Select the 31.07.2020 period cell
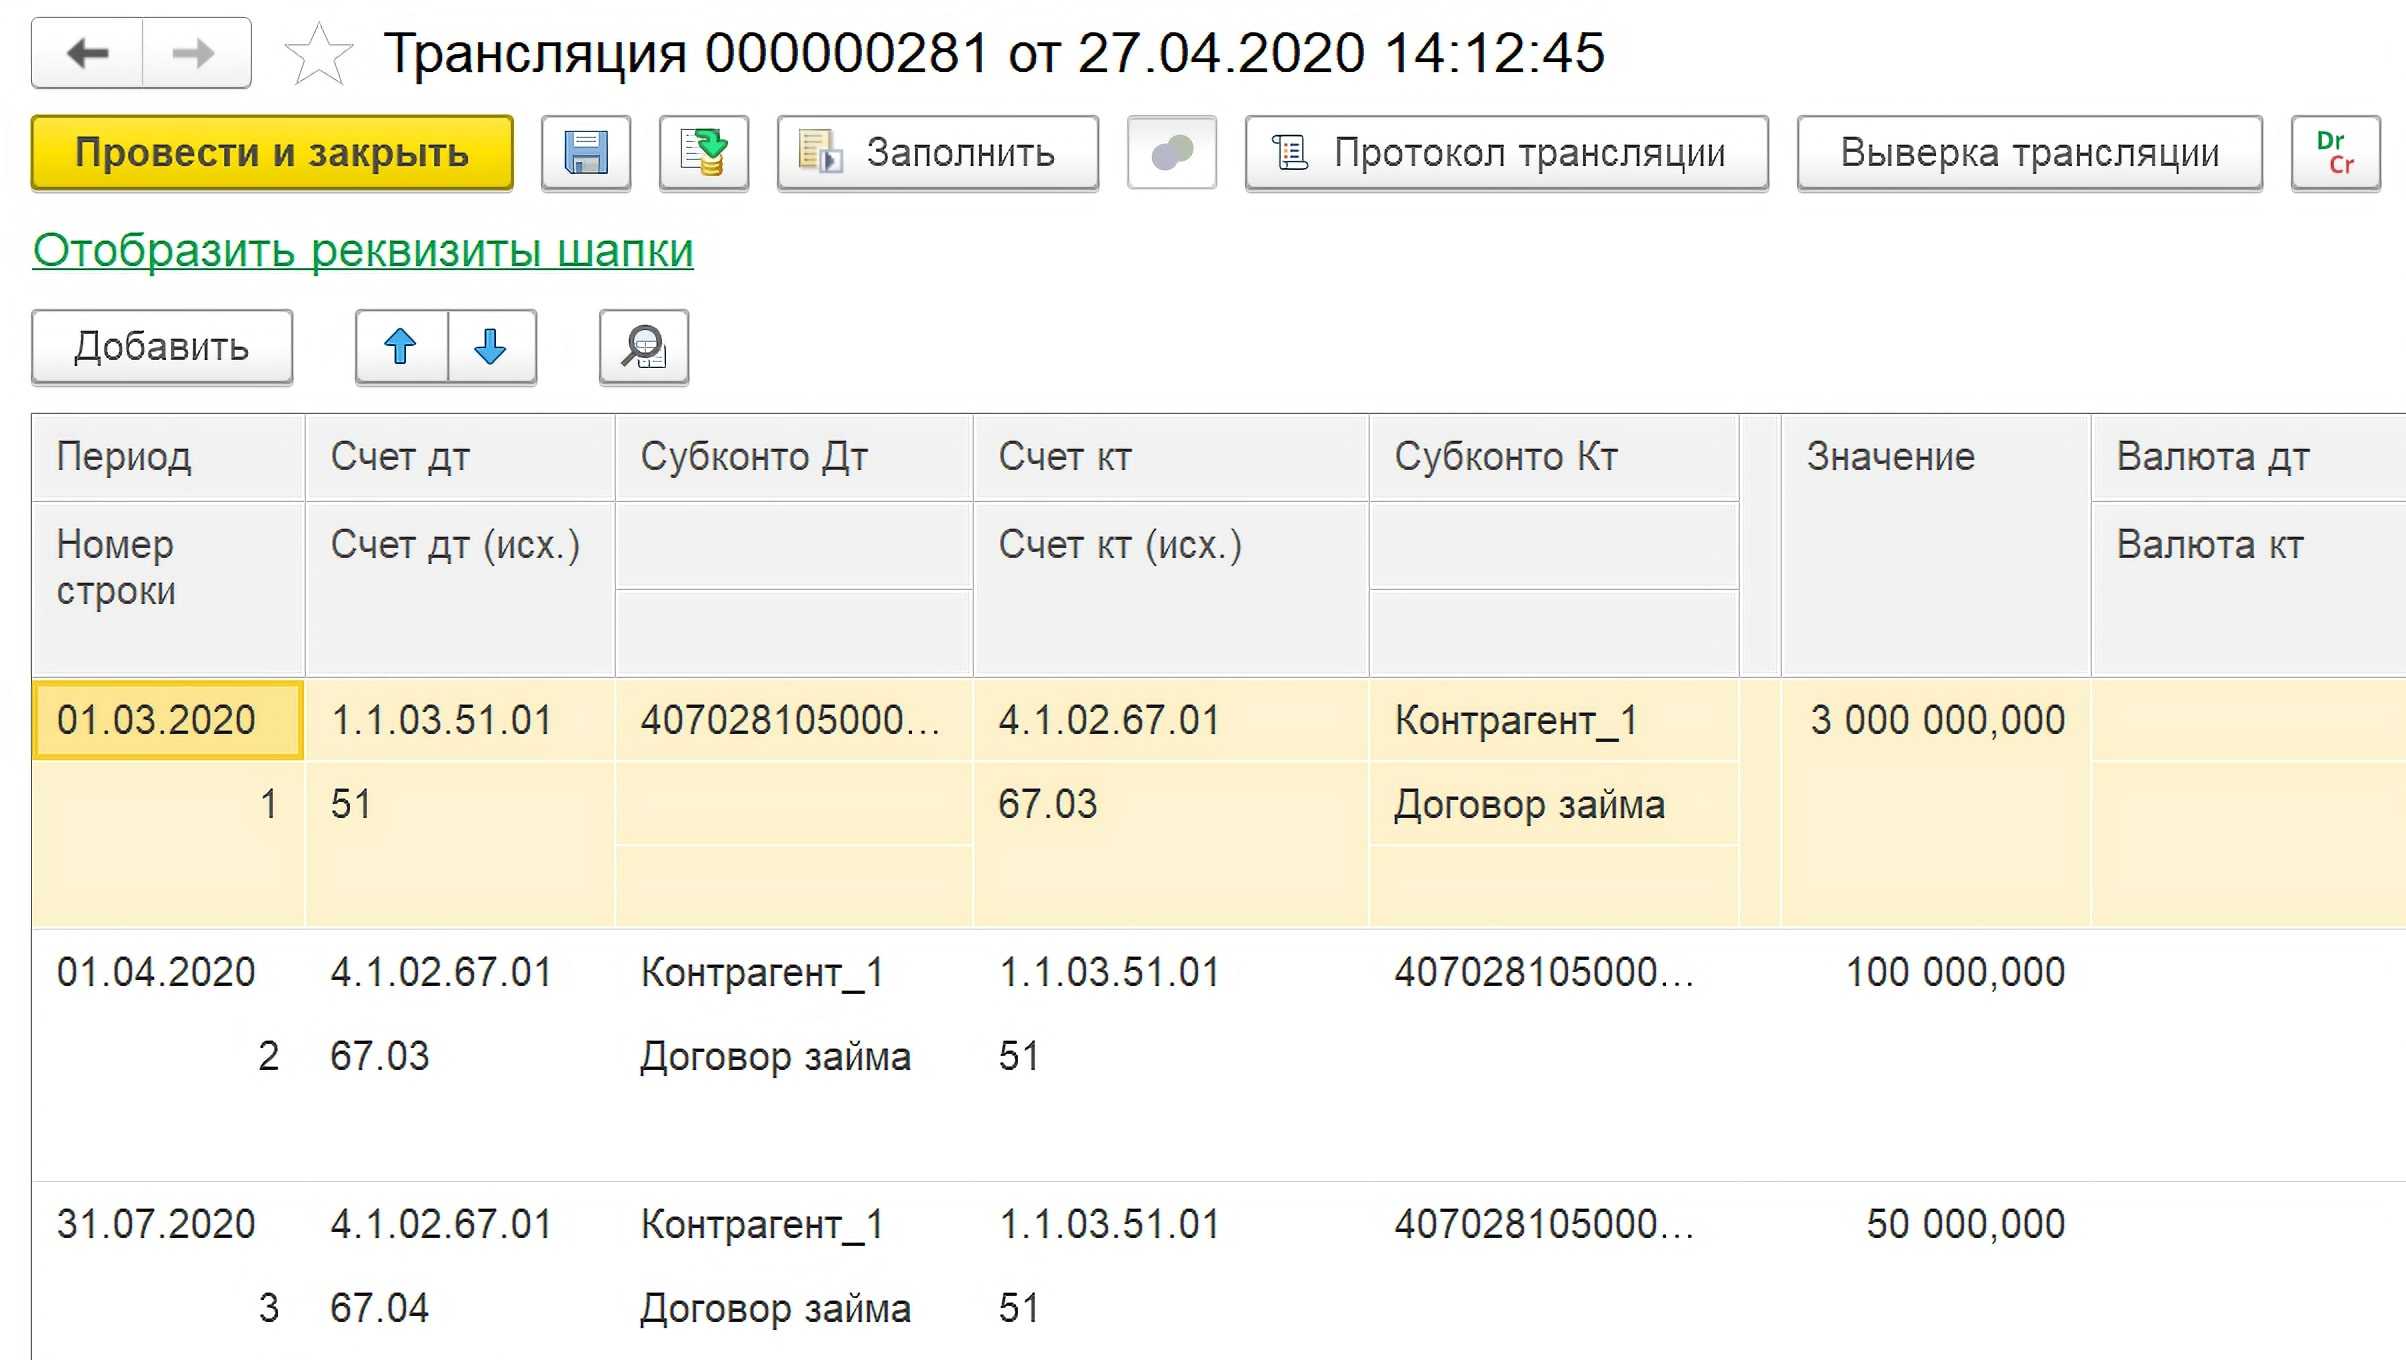The width and height of the screenshot is (2406, 1360). tap(167, 1224)
